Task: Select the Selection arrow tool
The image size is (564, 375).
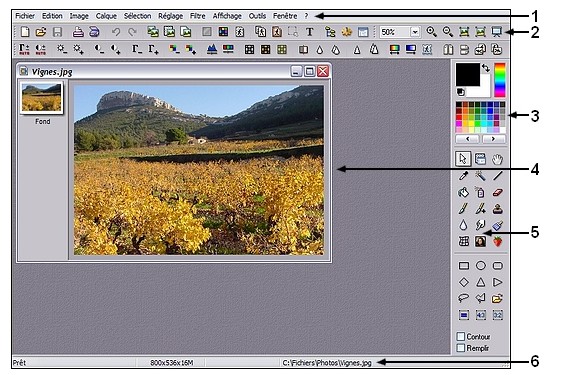Action: [463, 159]
